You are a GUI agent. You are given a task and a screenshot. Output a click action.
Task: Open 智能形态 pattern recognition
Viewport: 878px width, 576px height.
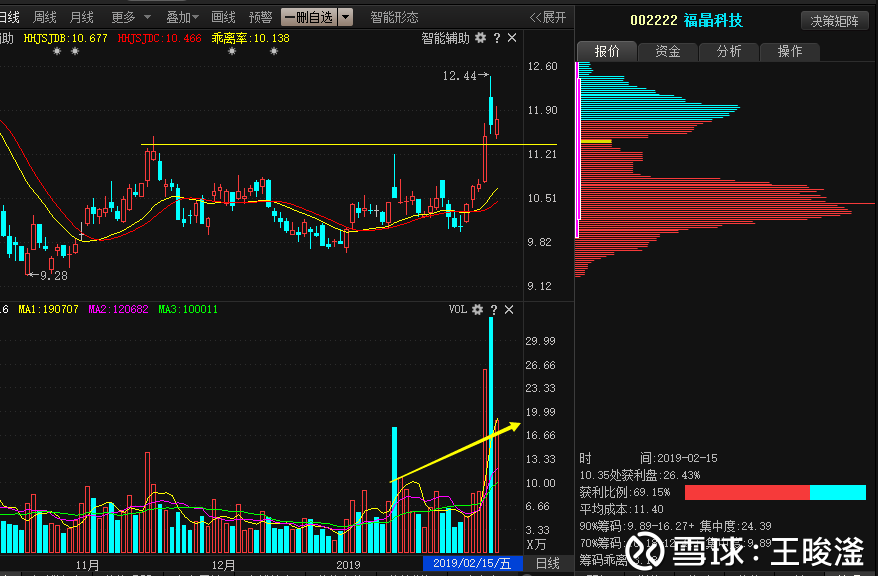[394, 17]
